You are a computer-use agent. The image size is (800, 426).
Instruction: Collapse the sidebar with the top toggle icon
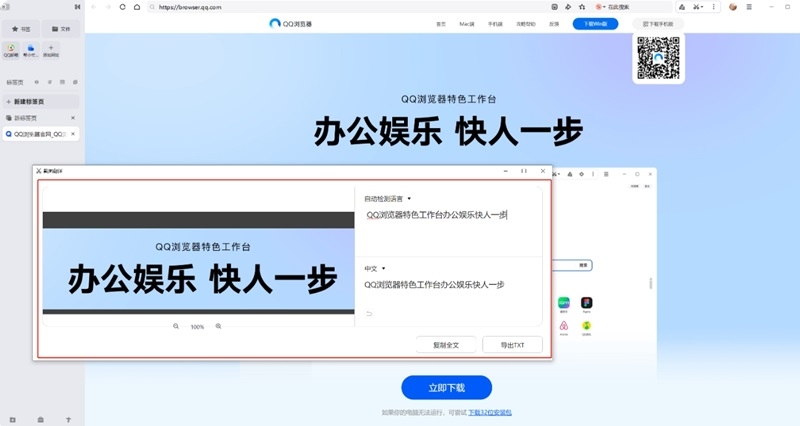[77, 7]
